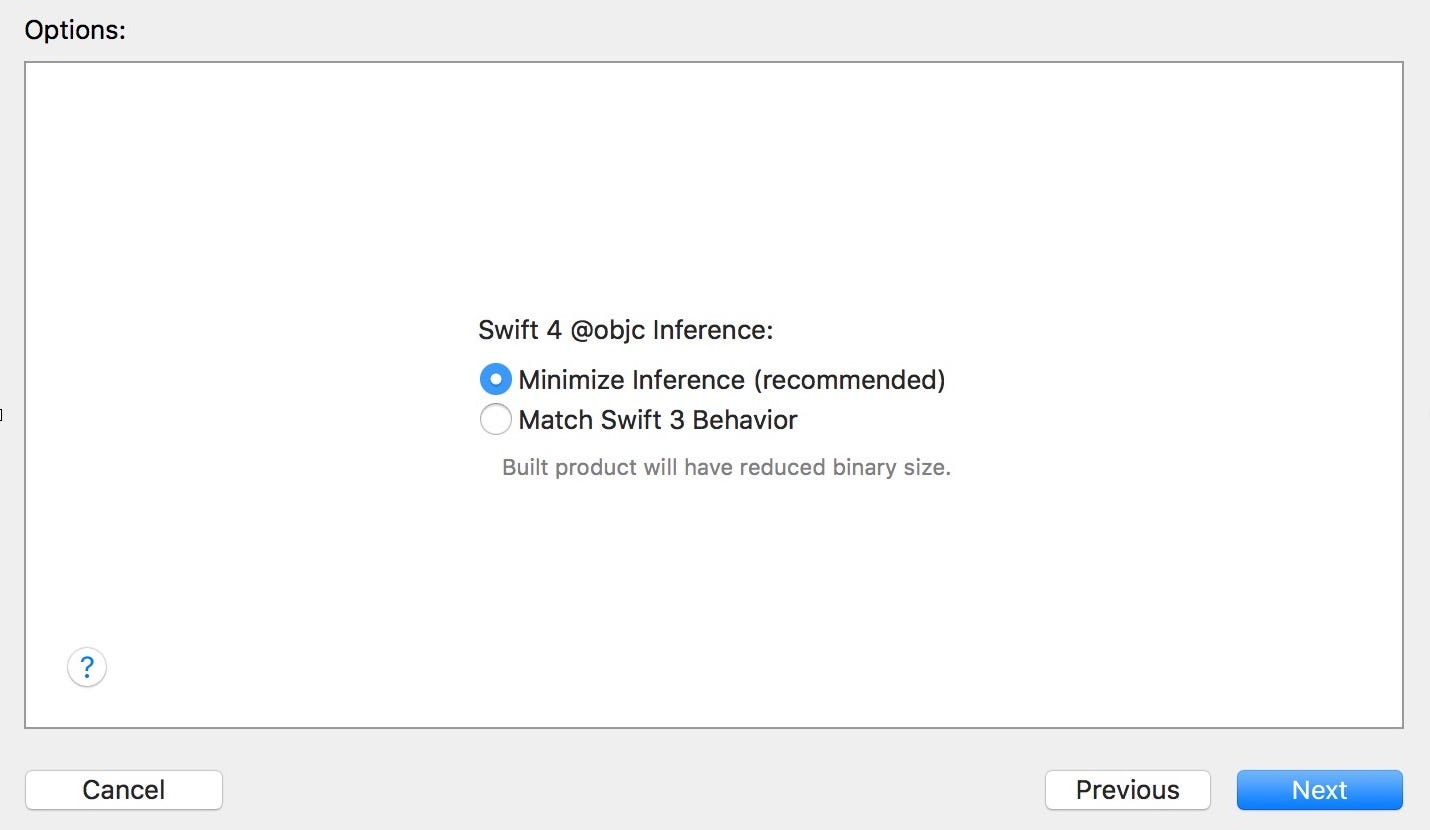Click the 'Minimize Inference (recommended)' label text

pyautogui.click(x=731, y=380)
